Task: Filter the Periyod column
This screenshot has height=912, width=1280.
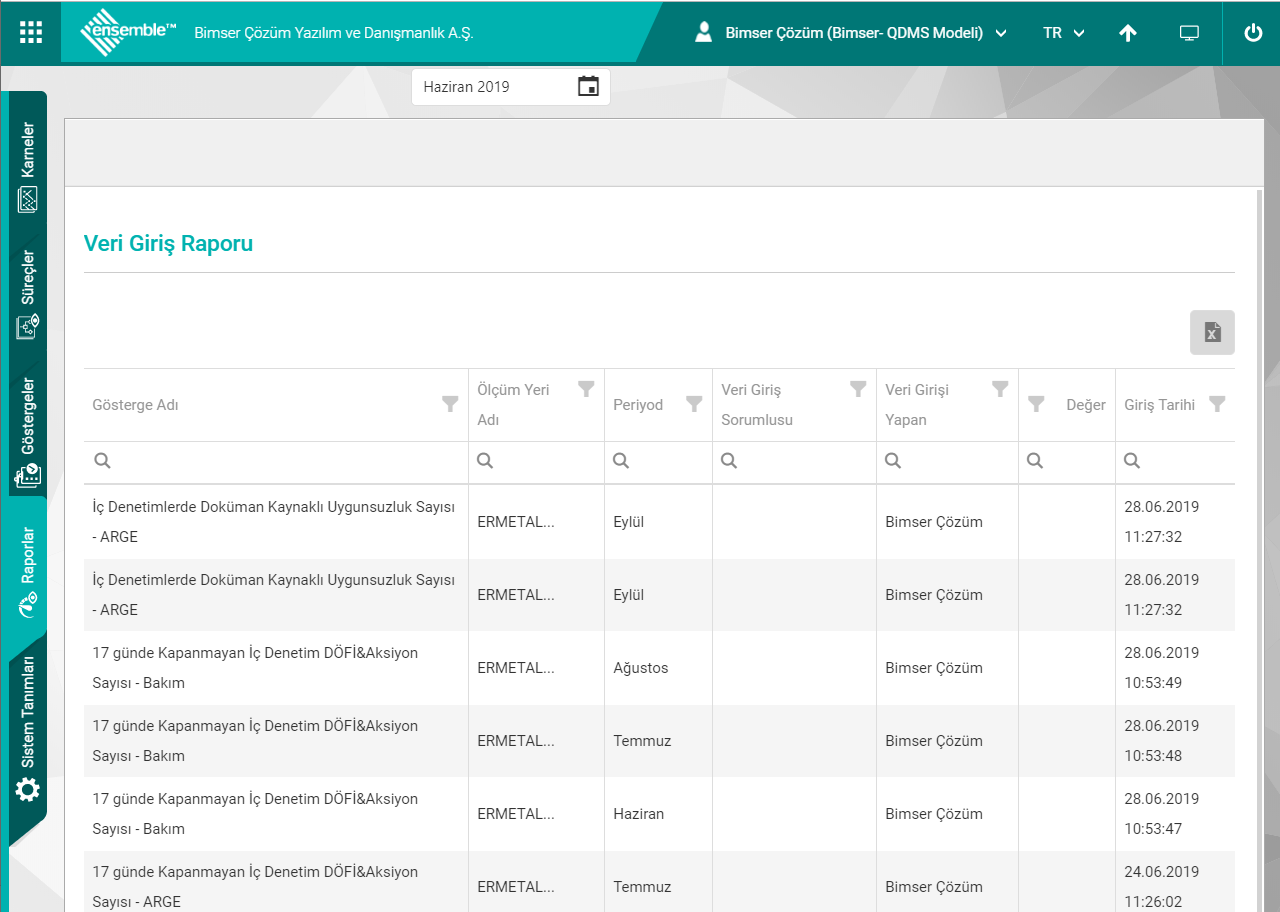Action: pos(694,404)
